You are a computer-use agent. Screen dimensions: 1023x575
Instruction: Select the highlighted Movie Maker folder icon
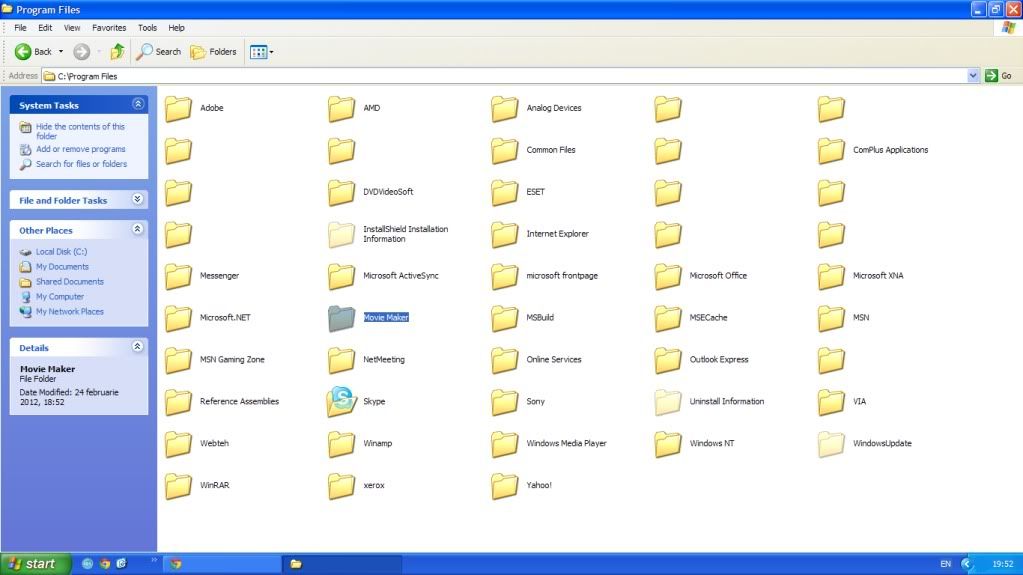pos(341,318)
